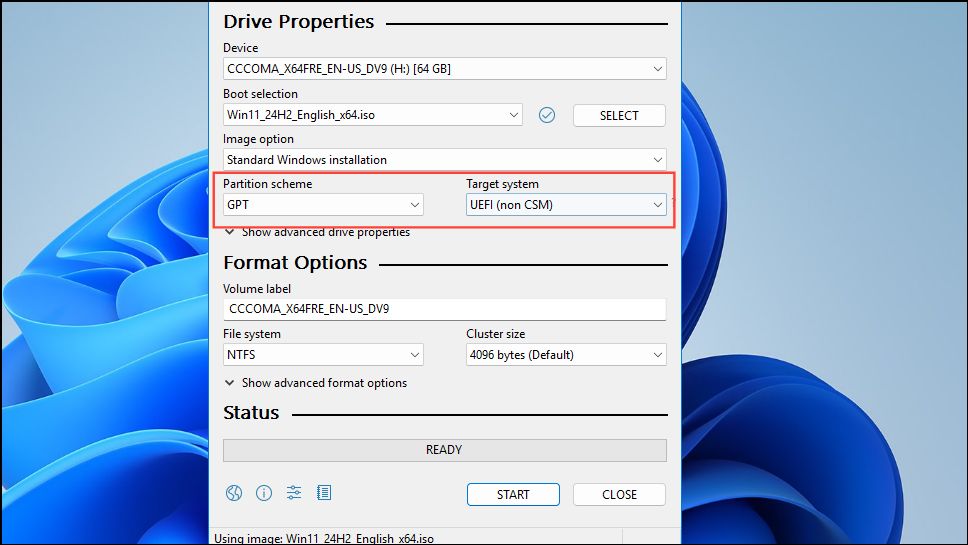This screenshot has width=968, height=545.
Task: Open the Cluster size dropdown
Action: [566, 355]
